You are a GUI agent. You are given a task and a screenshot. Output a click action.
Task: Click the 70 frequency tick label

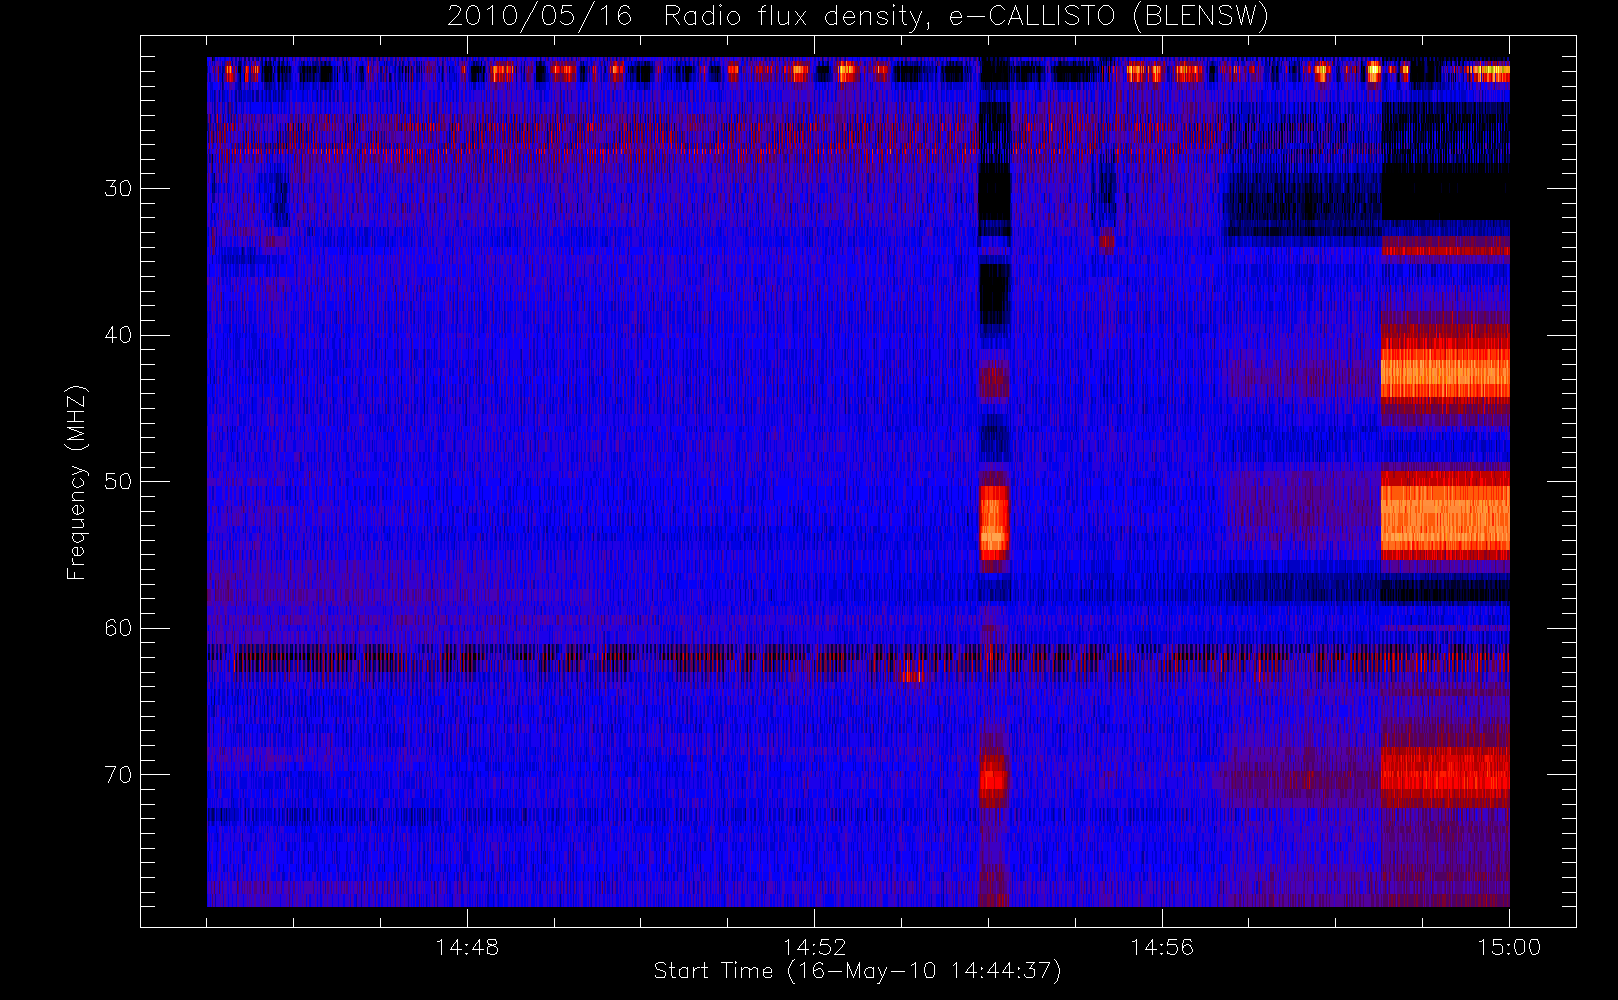pos(118,774)
